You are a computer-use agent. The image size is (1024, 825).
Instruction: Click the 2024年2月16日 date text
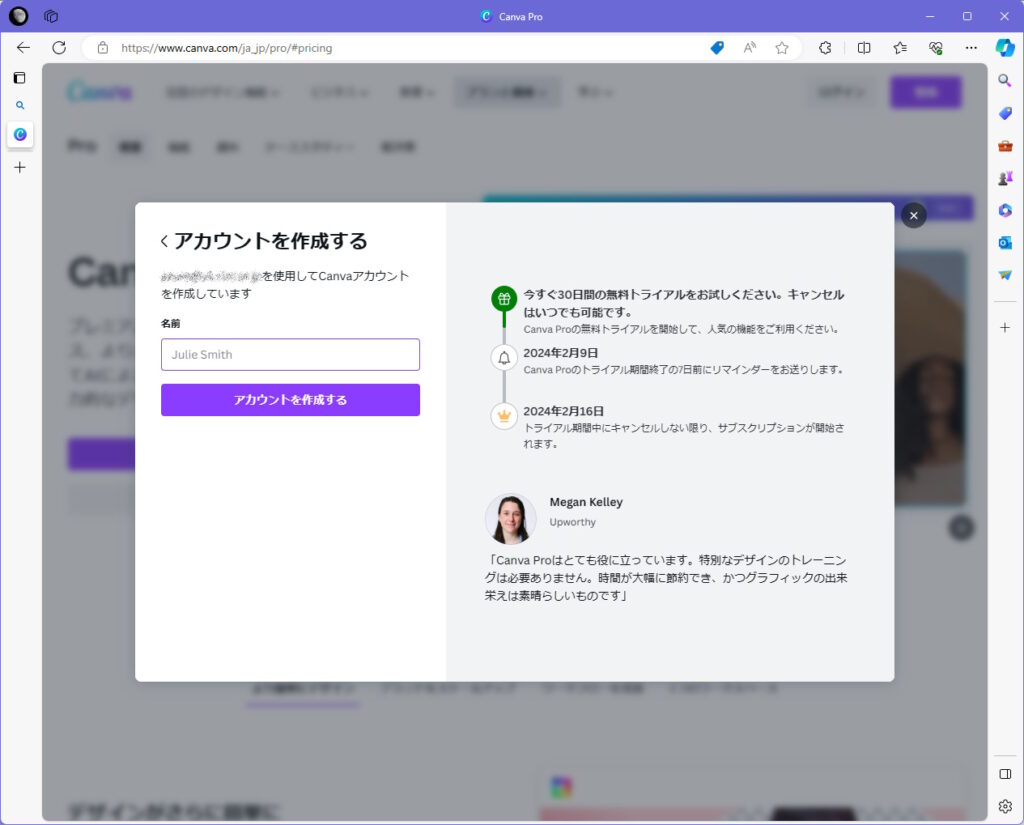[x=563, y=411]
